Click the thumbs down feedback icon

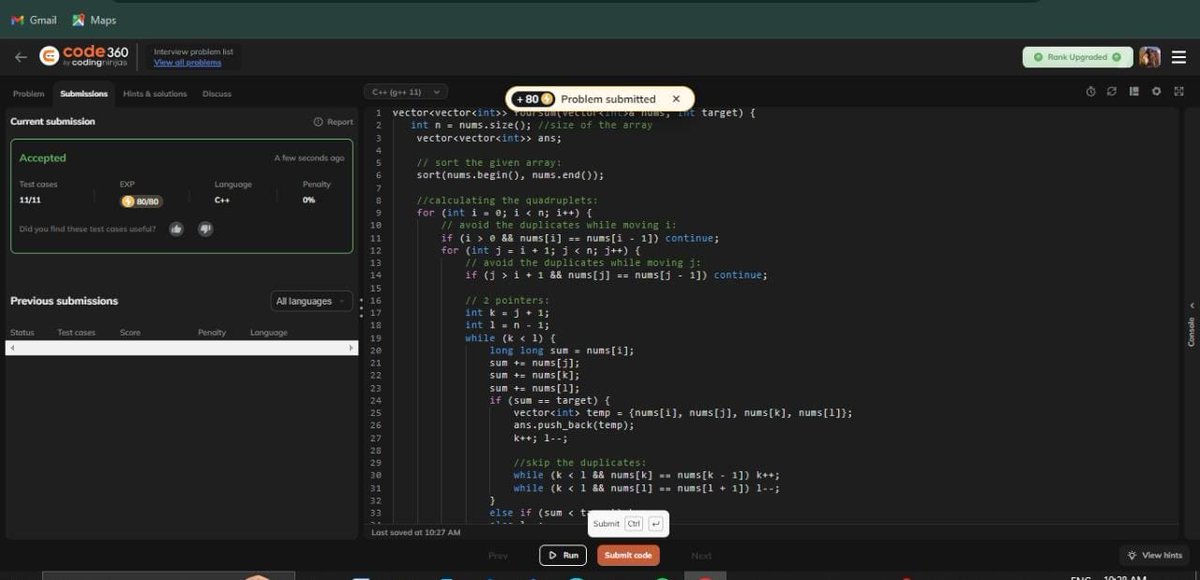click(x=205, y=229)
